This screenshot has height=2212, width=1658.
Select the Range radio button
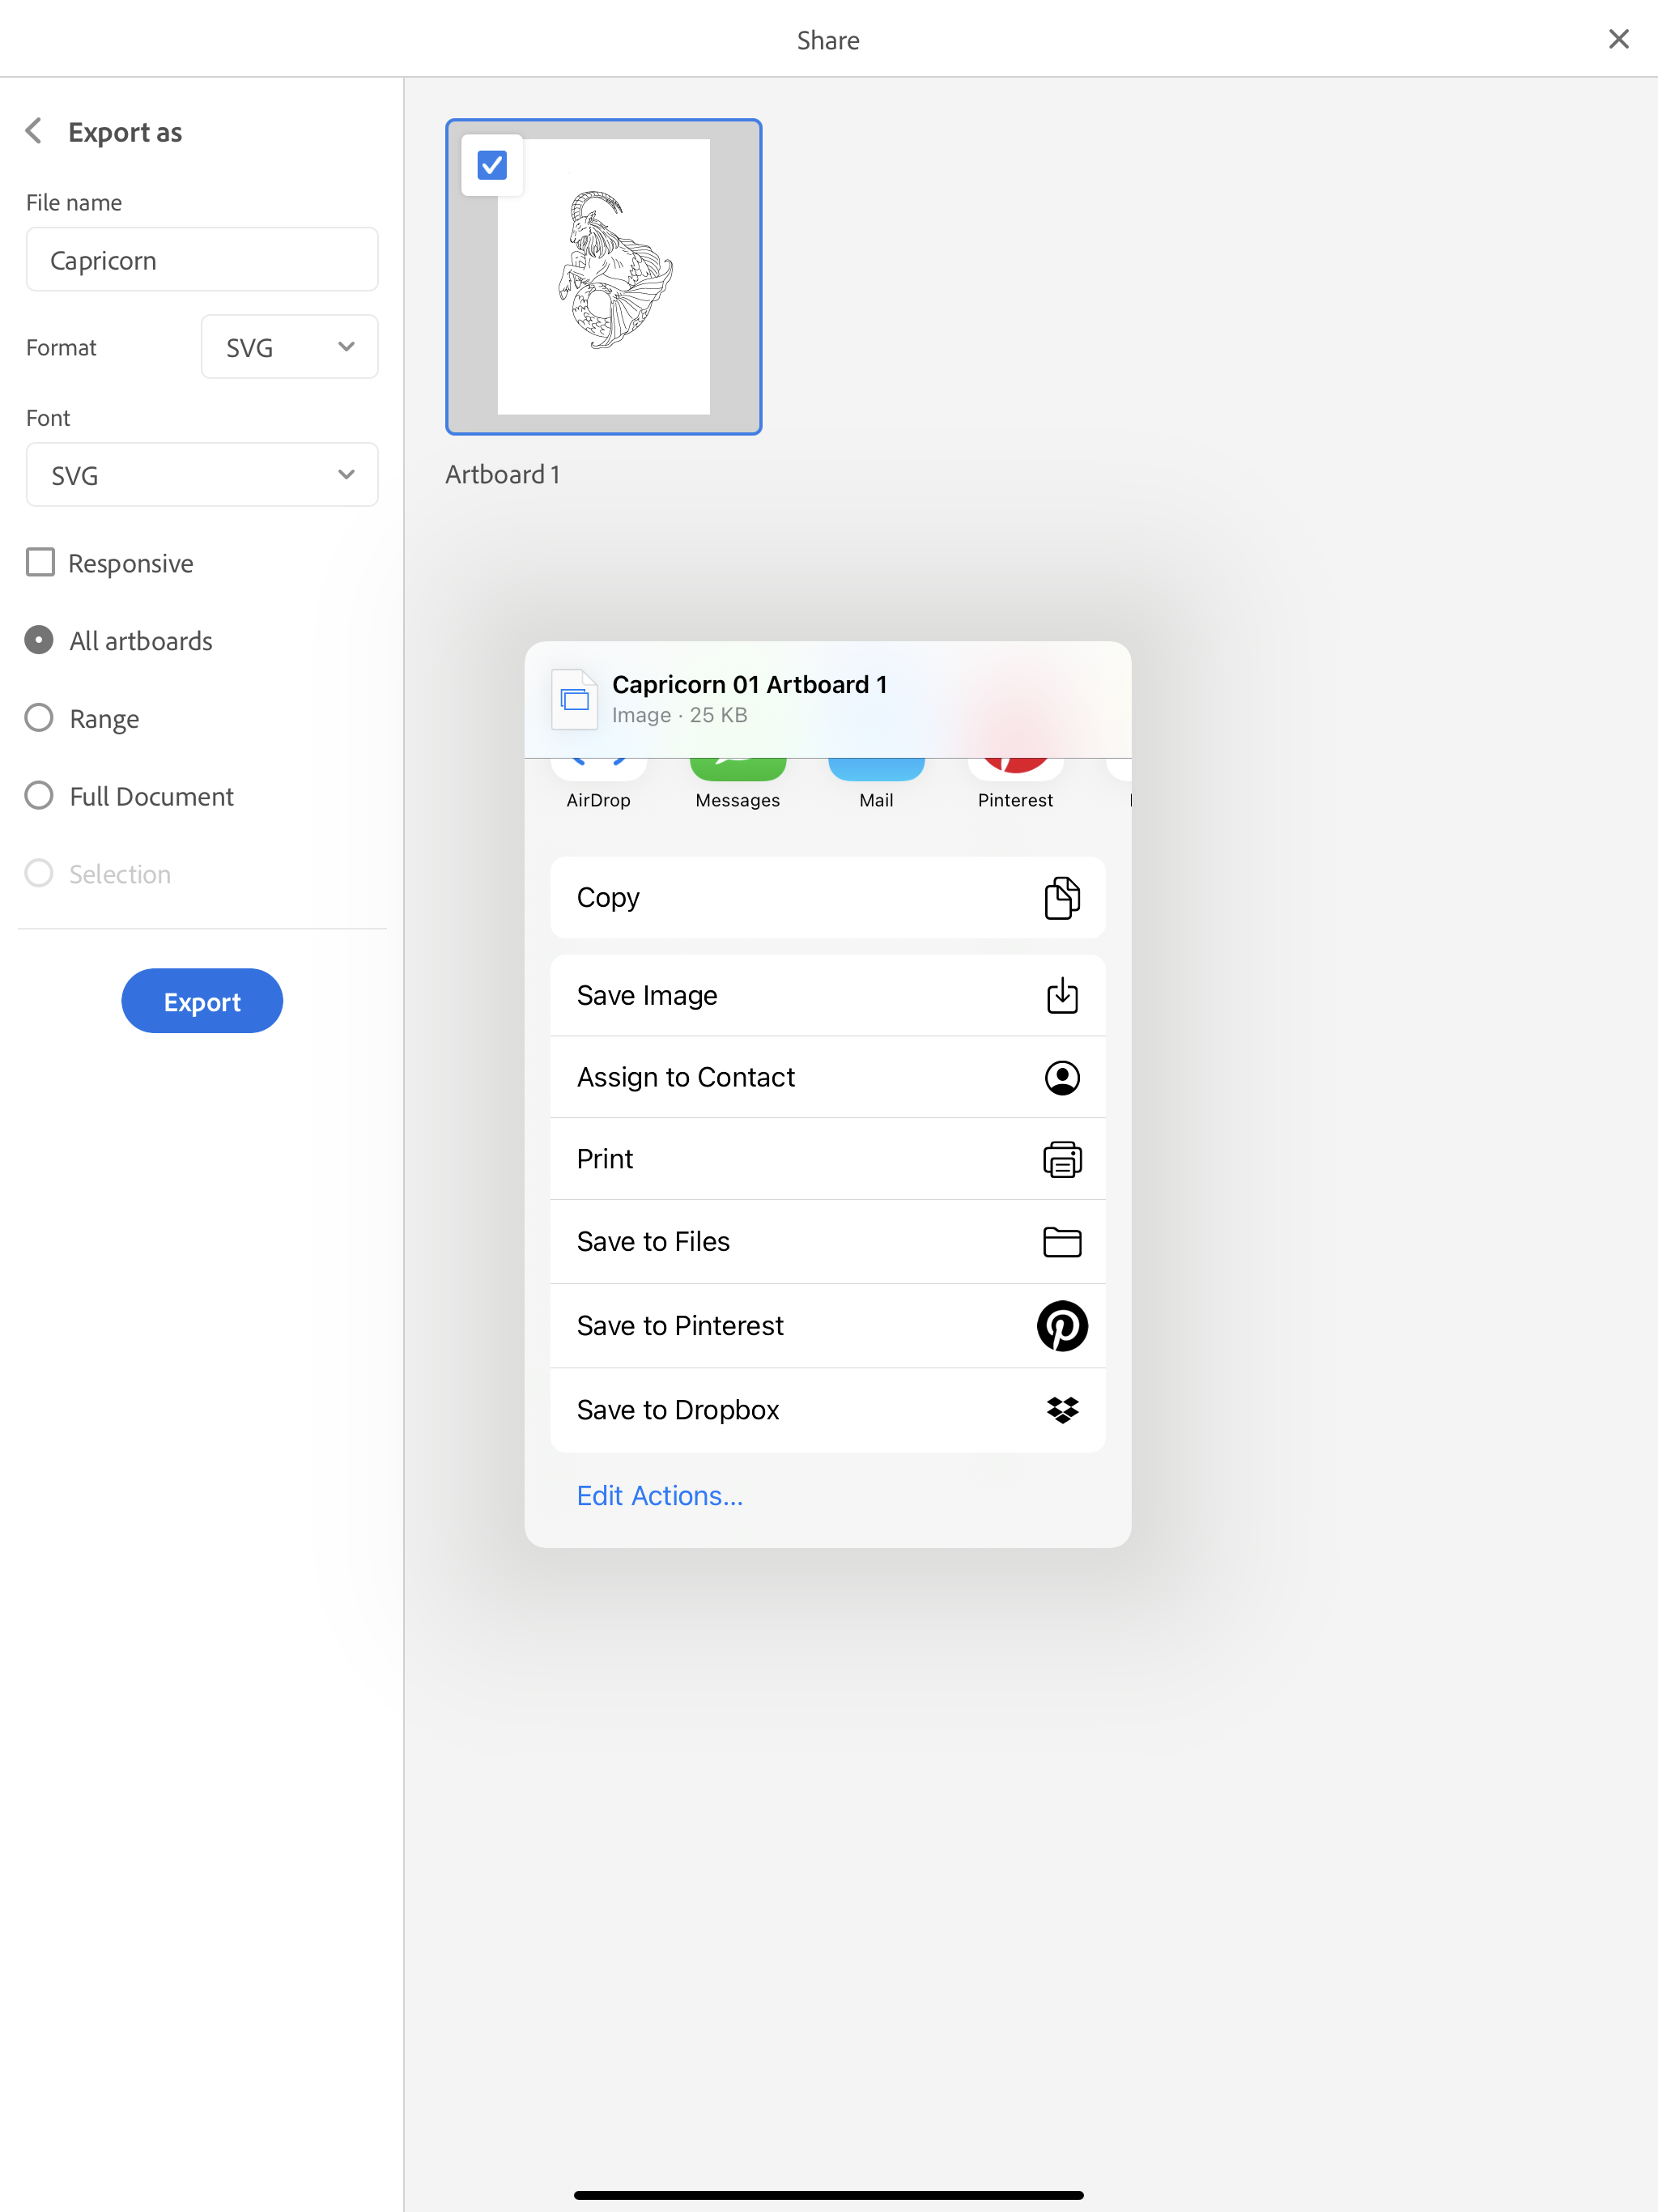(36, 717)
